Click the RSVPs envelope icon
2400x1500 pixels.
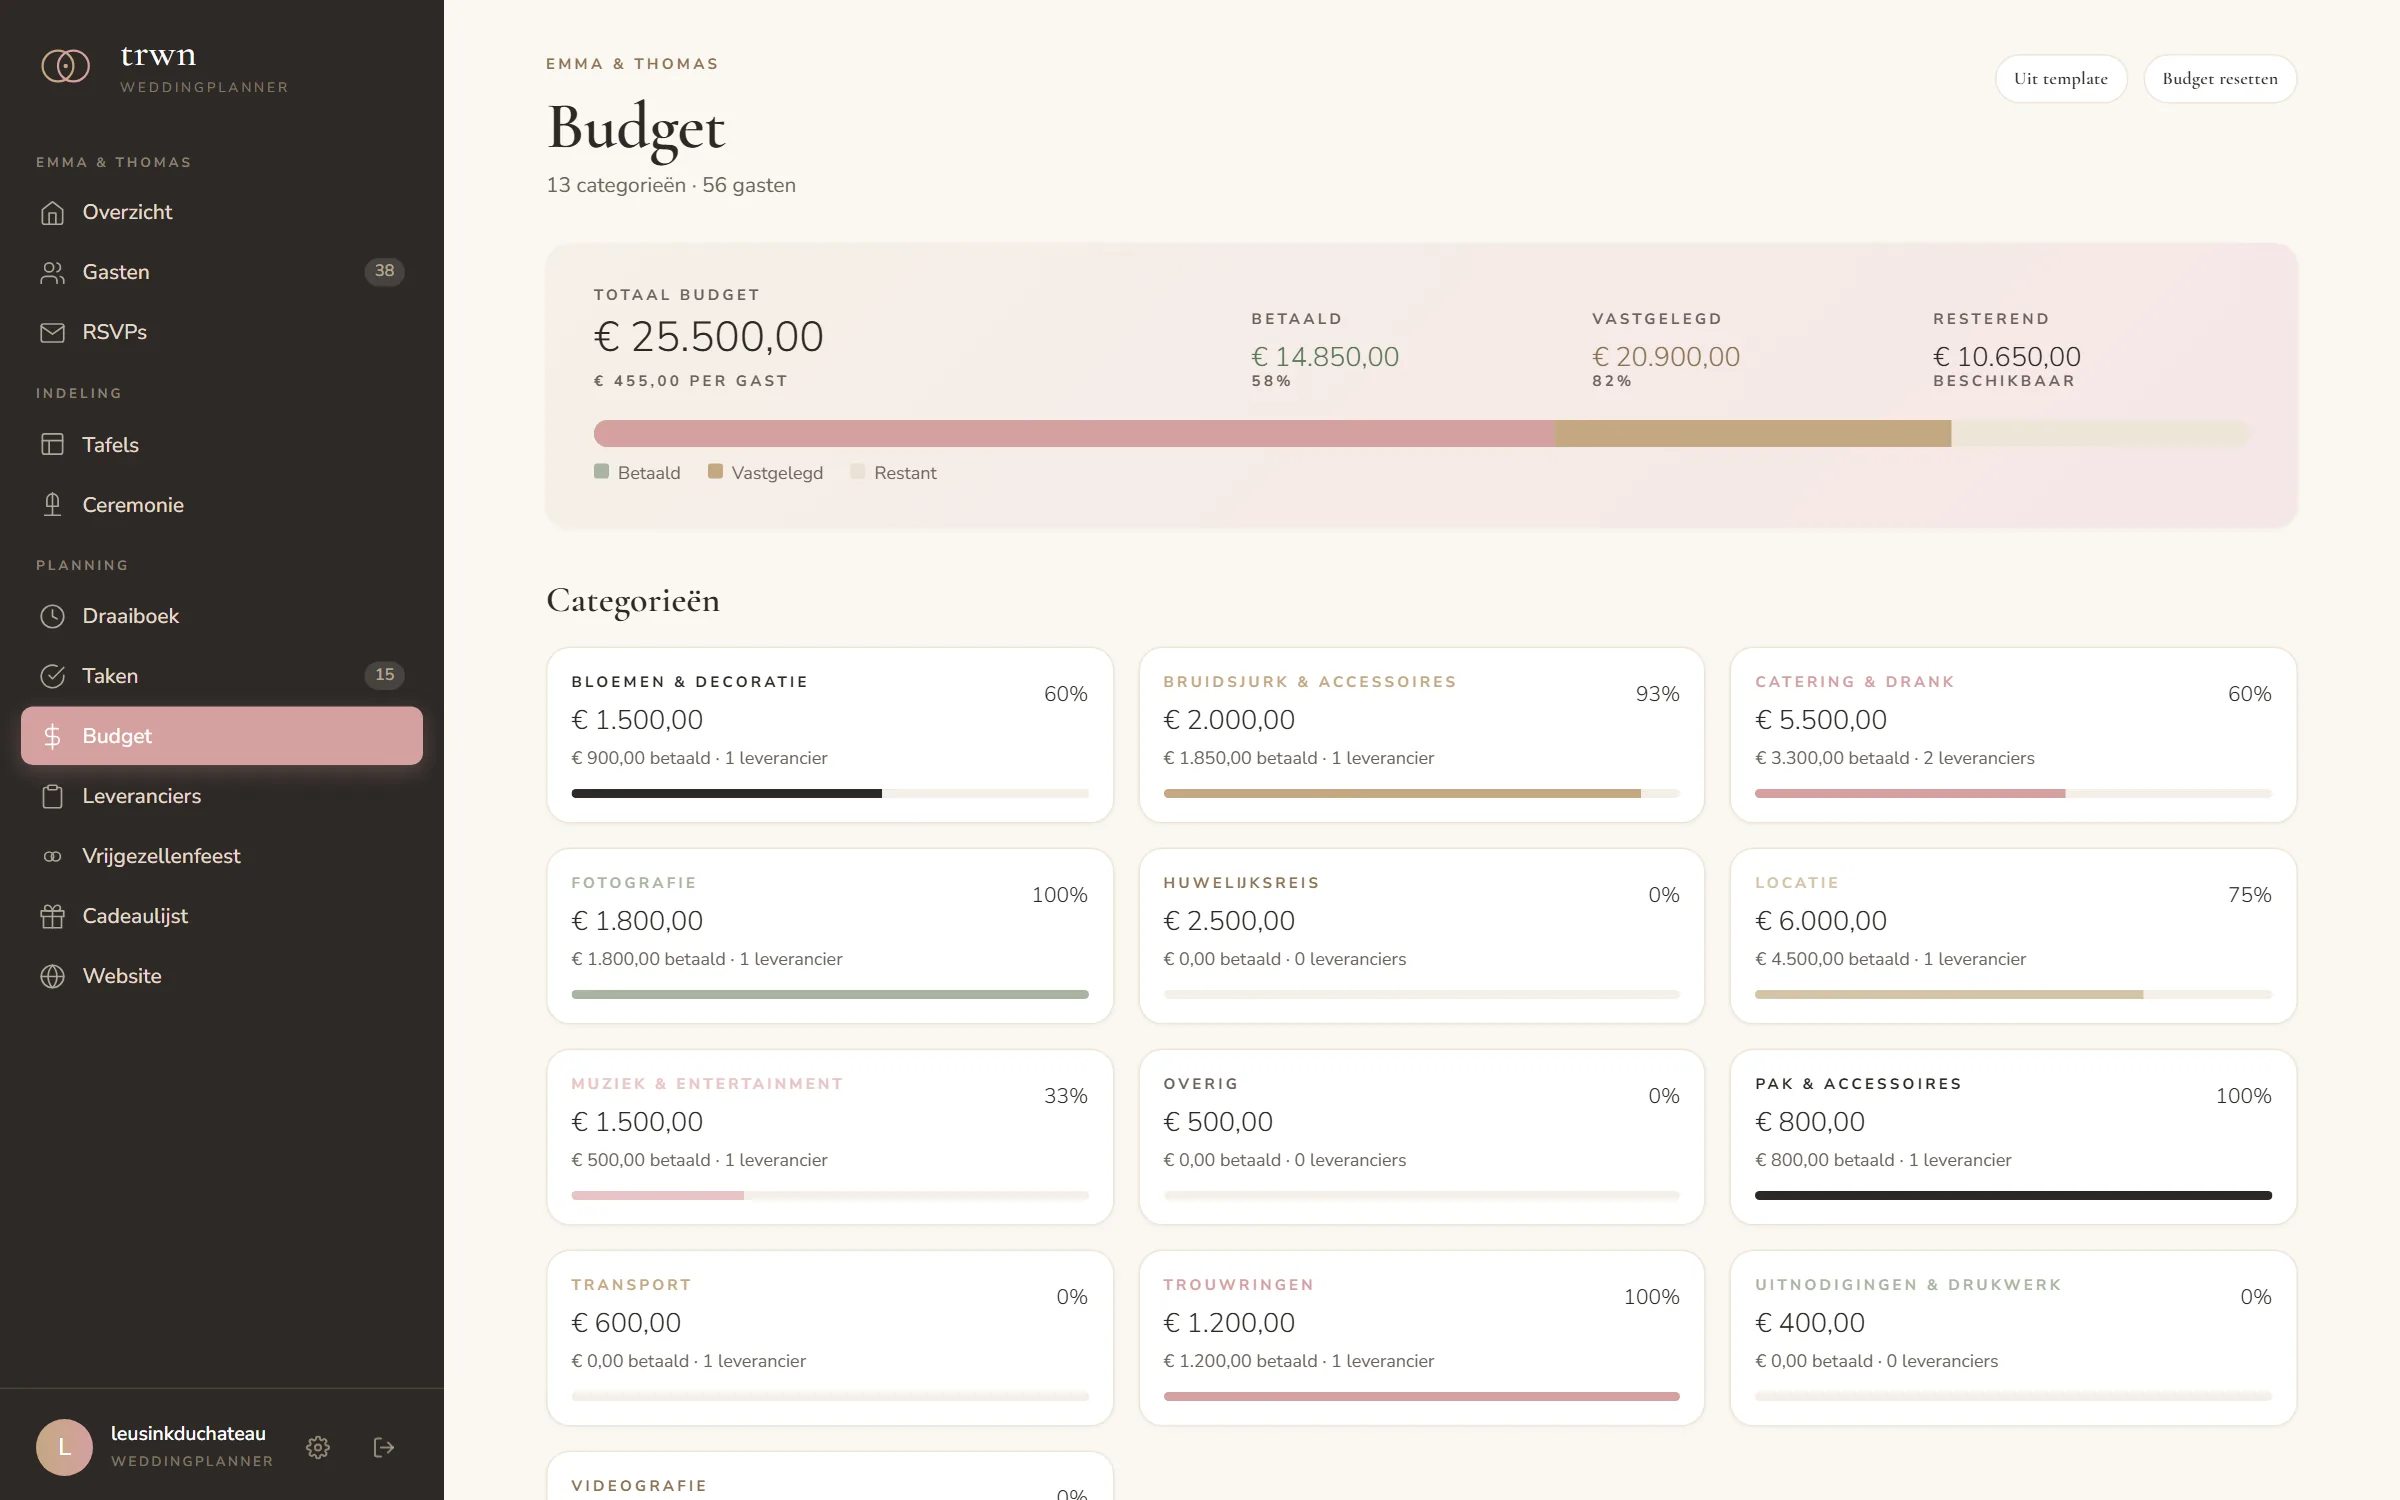pyautogui.click(x=52, y=332)
